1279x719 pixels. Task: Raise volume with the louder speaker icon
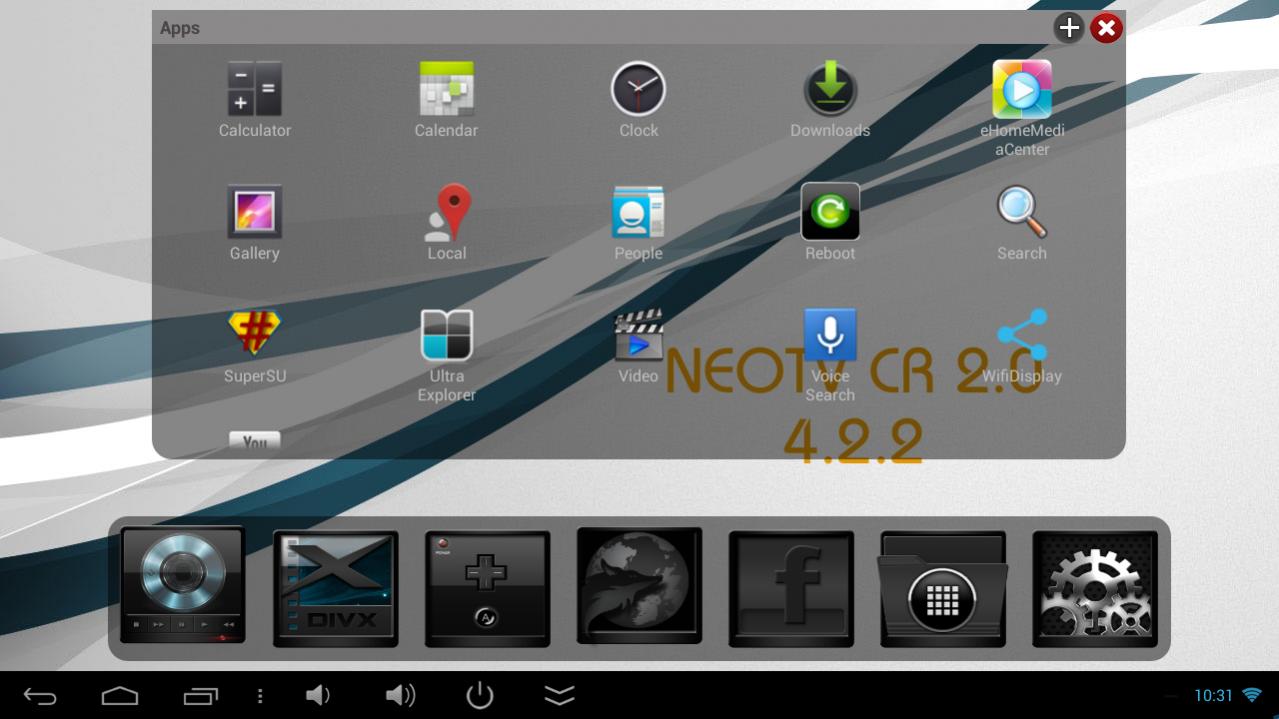(400, 695)
